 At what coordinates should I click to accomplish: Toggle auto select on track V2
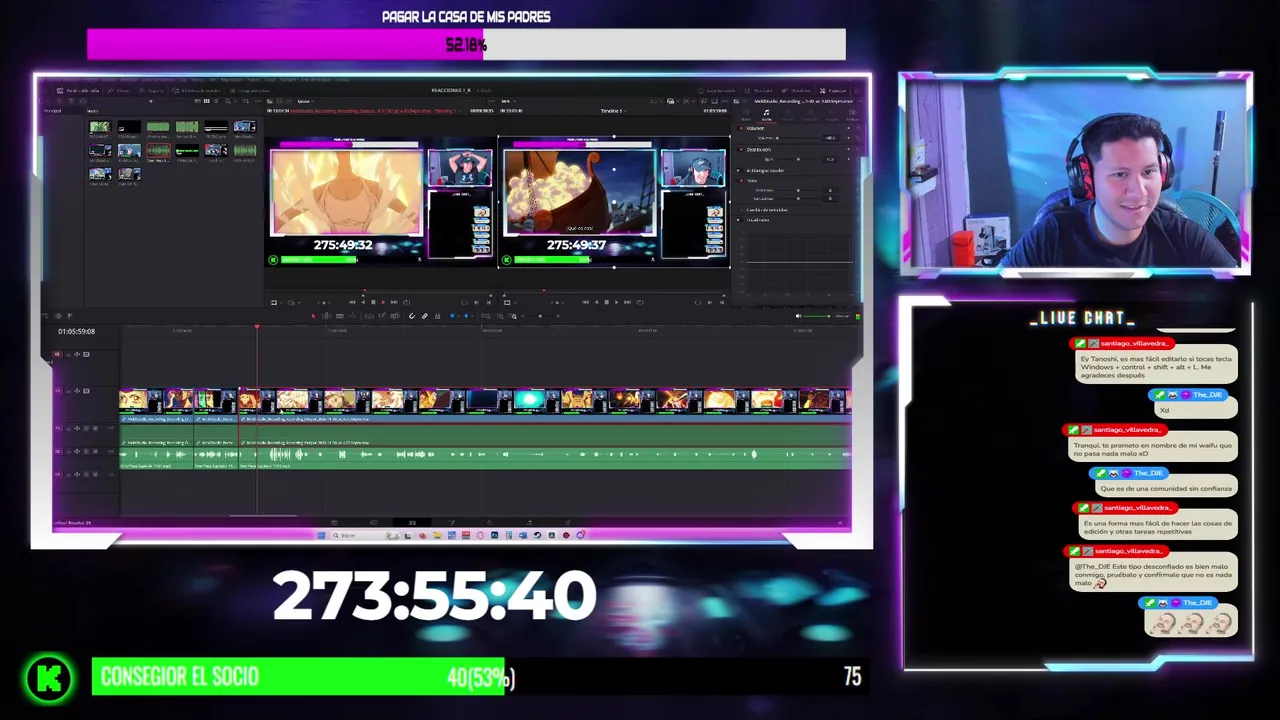[x=77, y=354]
